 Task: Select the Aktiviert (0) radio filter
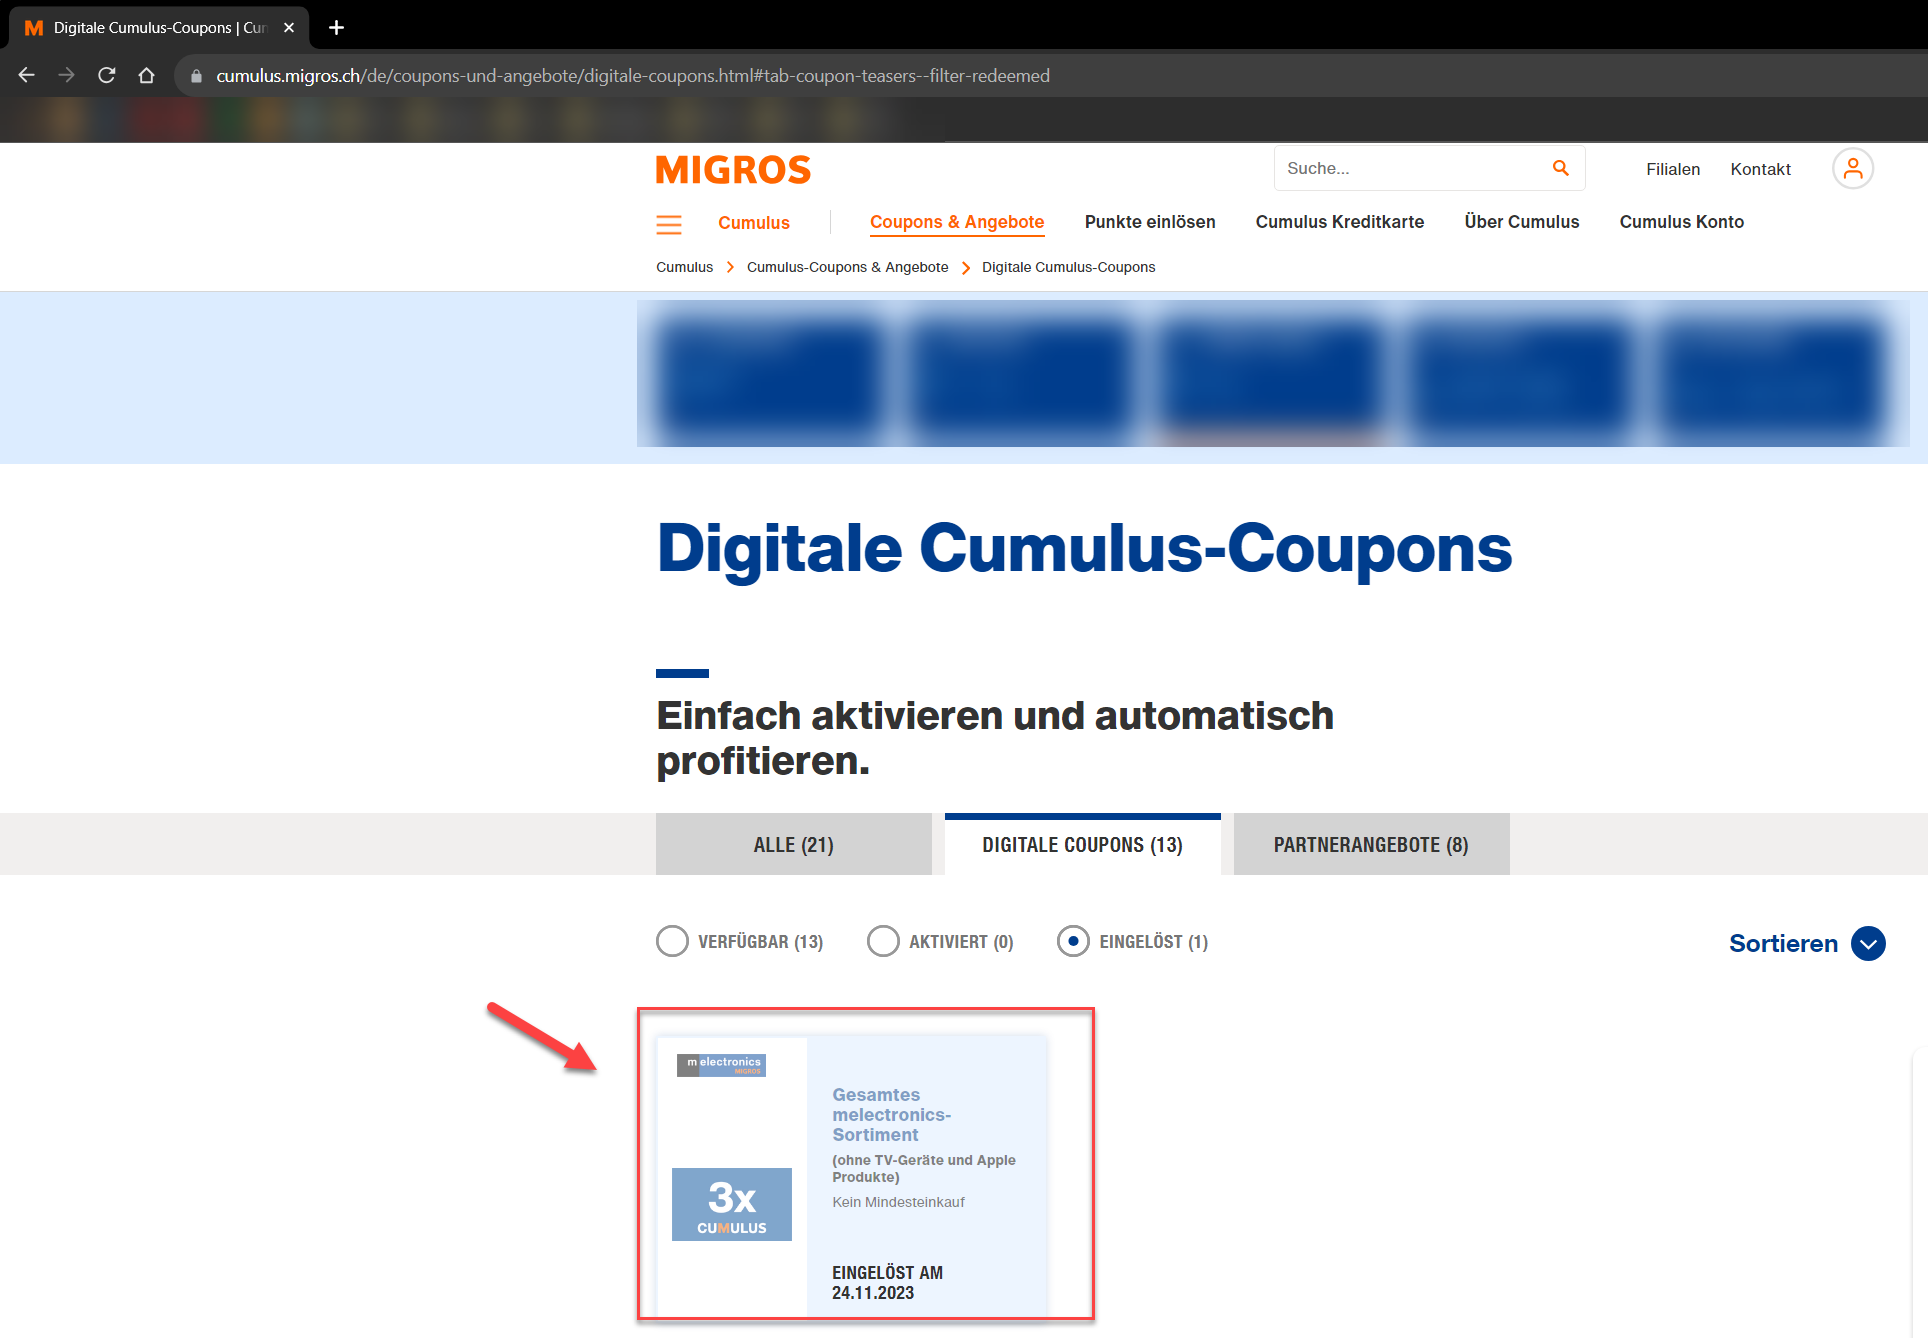pyautogui.click(x=883, y=941)
